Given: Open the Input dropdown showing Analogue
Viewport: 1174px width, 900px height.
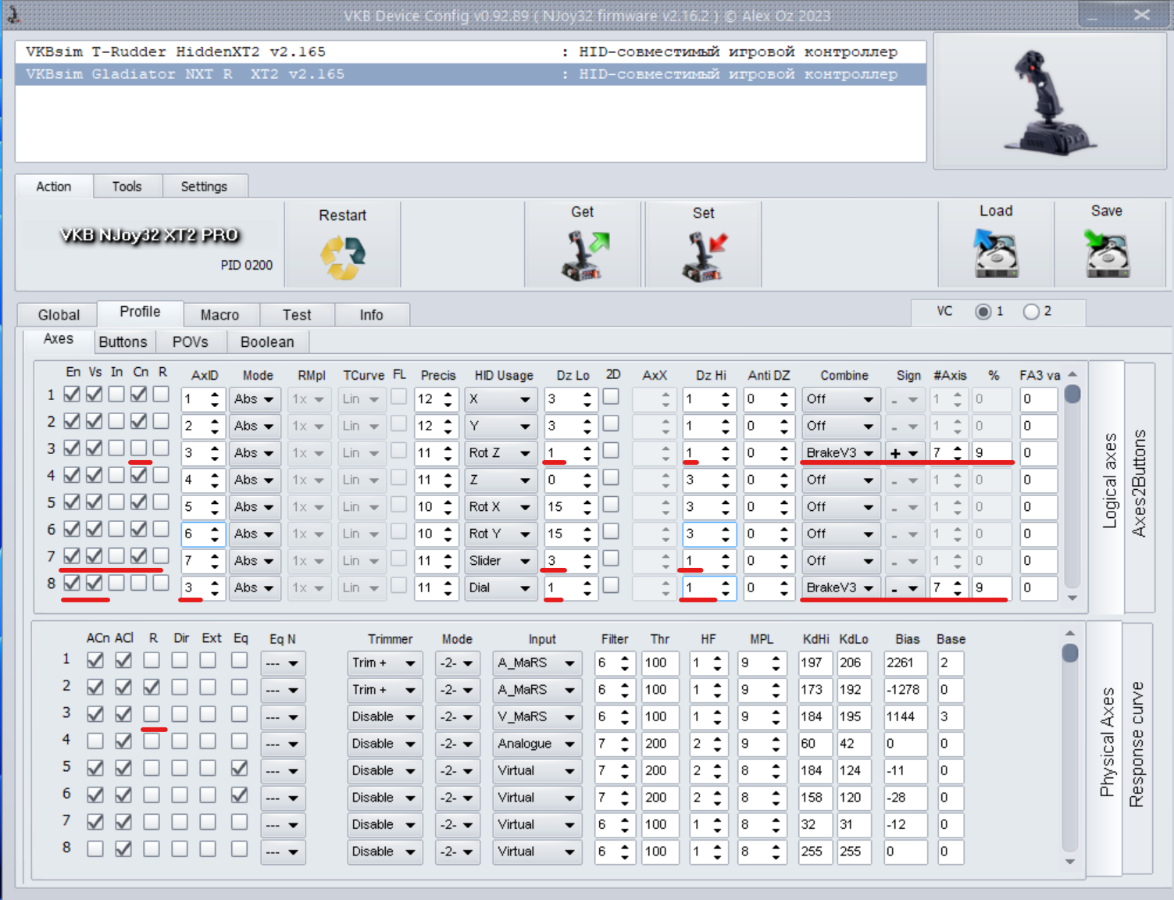Looking at the screenshot, I should pyautogui.click(x=537, y=744).
